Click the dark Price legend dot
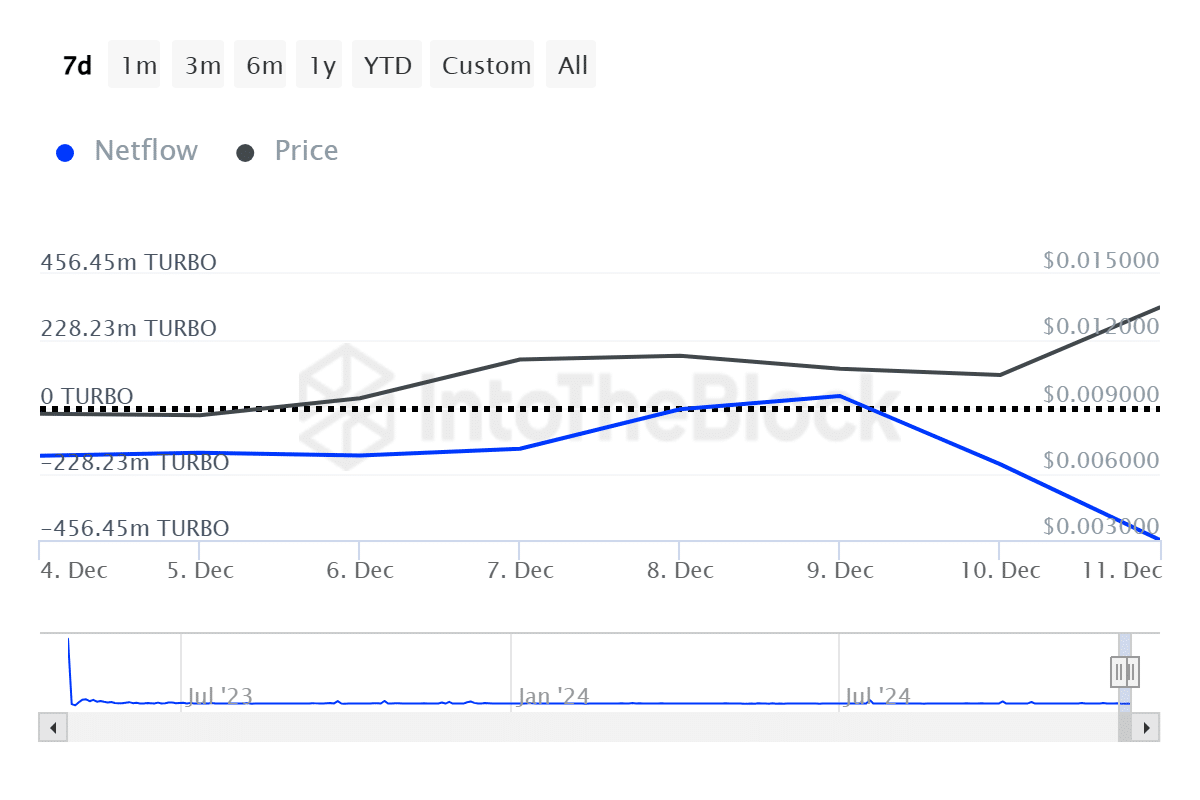 (x=245, y=151)
